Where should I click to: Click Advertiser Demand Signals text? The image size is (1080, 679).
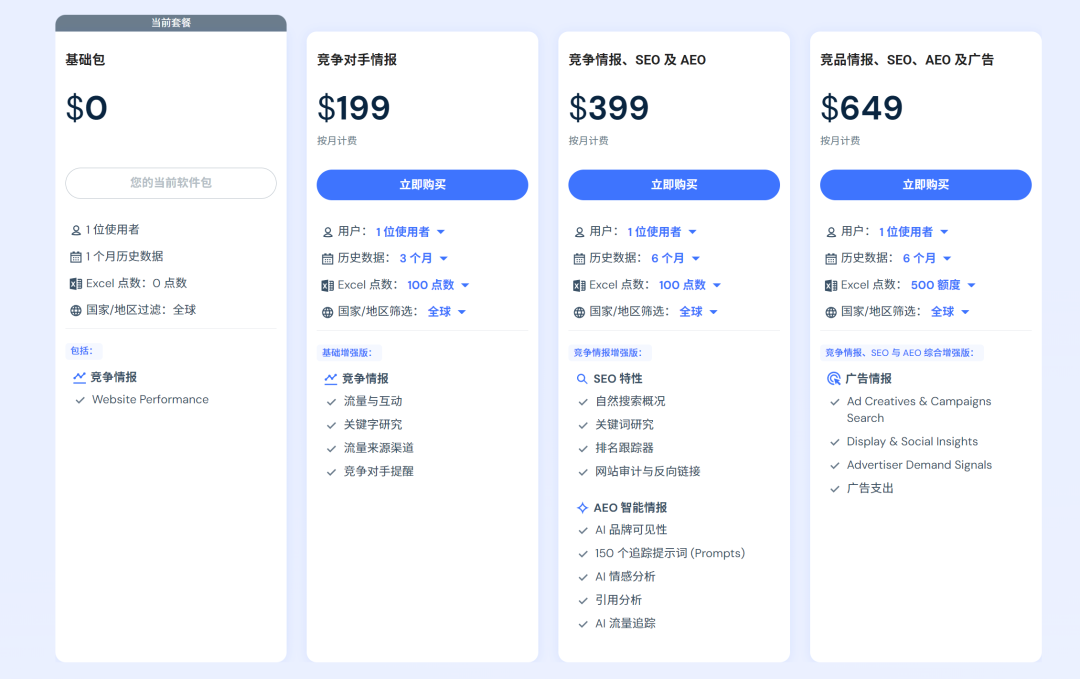point(920,466)
